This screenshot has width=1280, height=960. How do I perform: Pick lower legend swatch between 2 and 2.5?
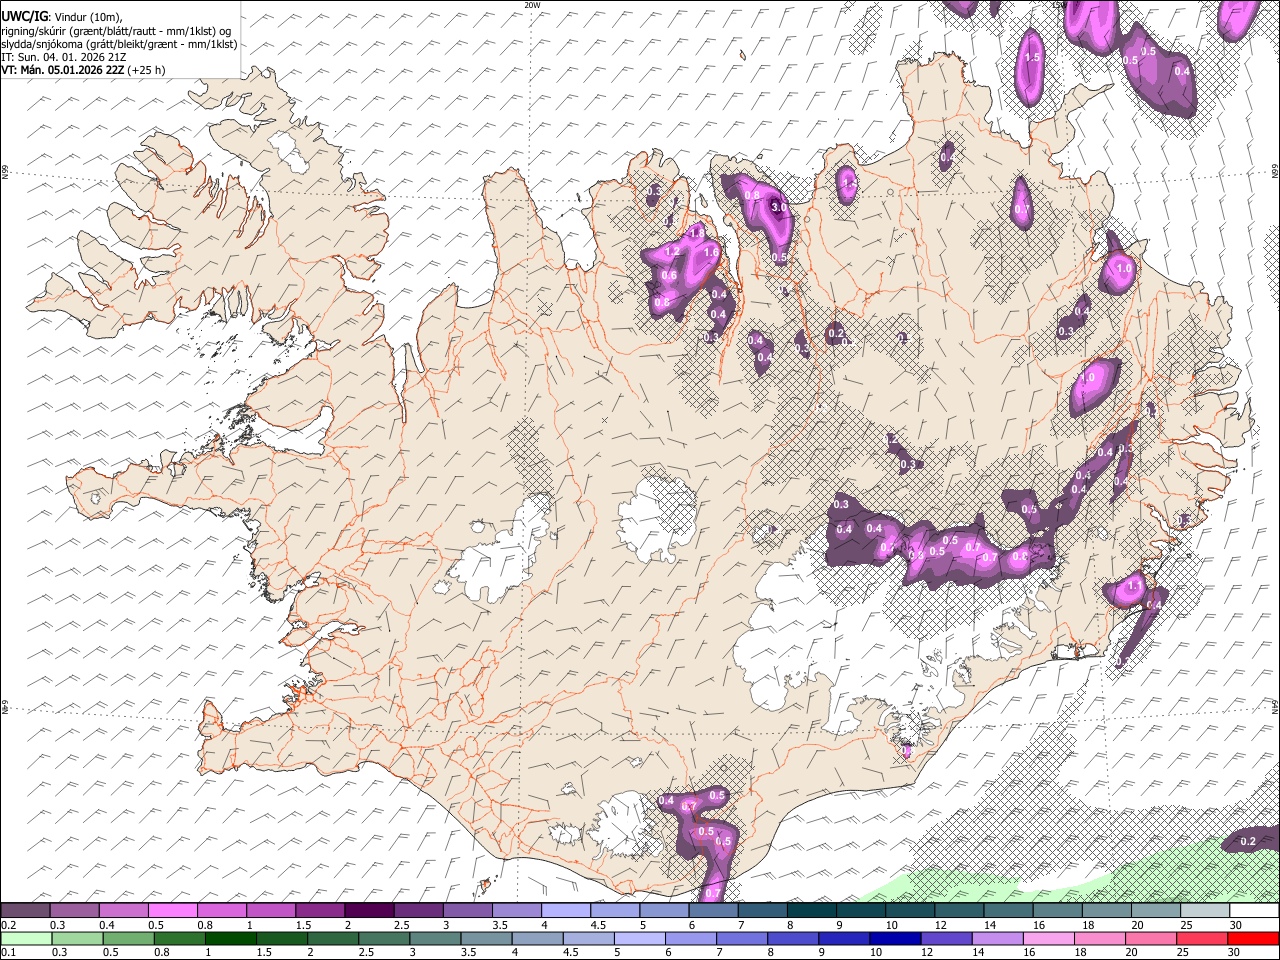[332, 939]
